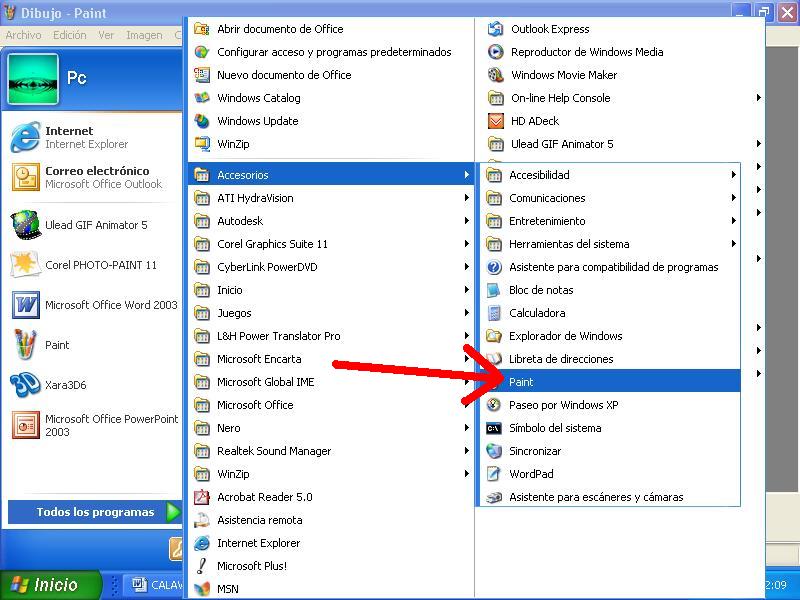Expand the Comunicaciones submenu

pos(610,197)
